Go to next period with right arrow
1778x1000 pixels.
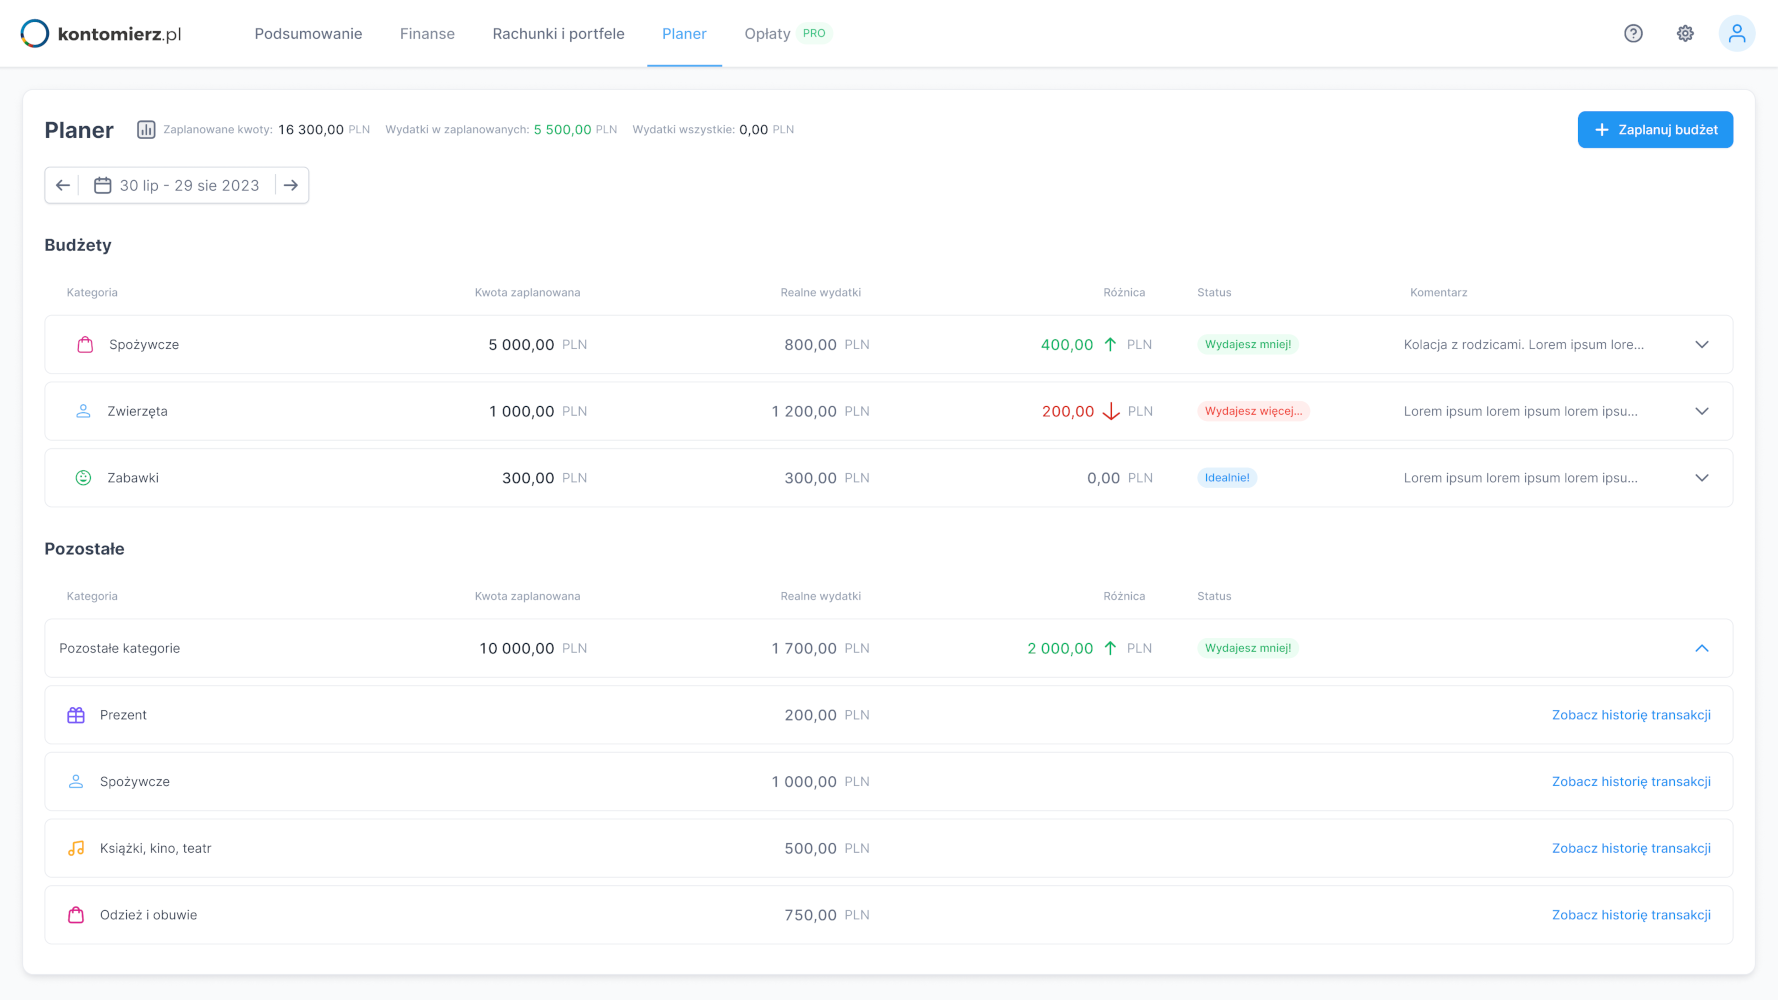pos(291,186)
